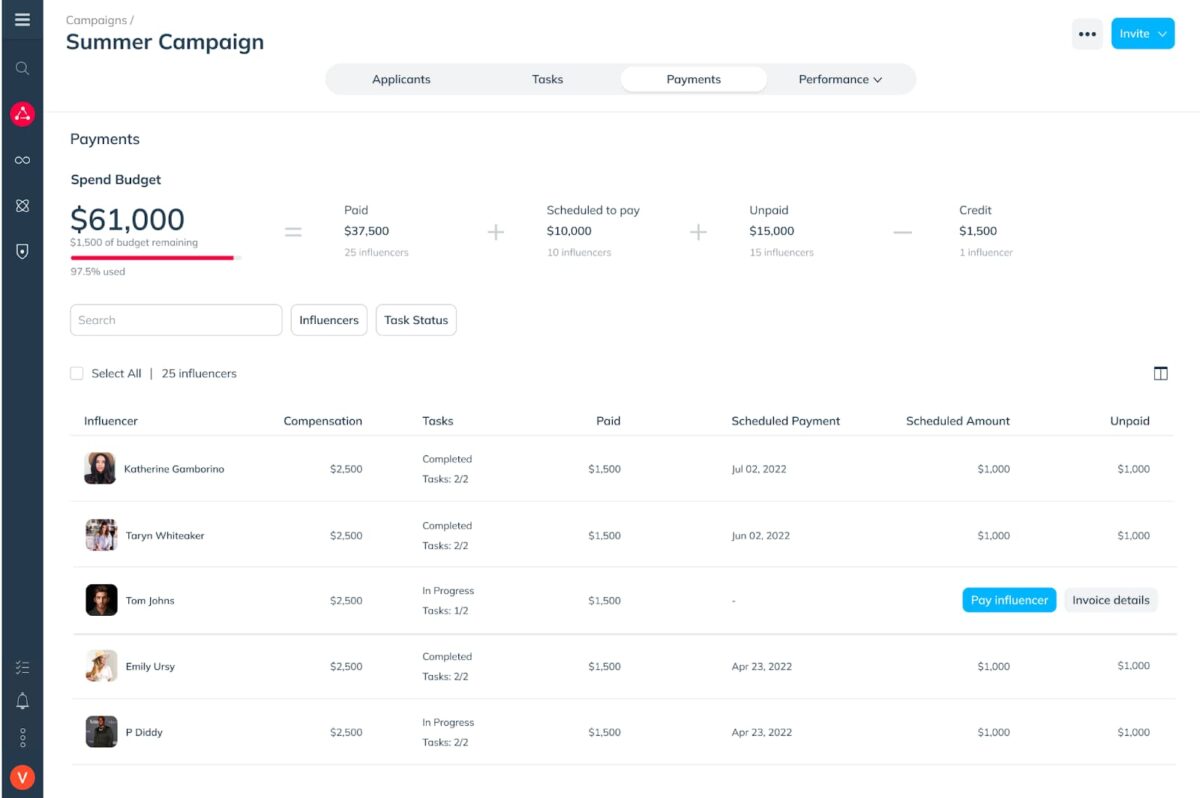
Task: View Invoice details for Tom Johns
Action: pyautogui.click(x=1111, y=600)
